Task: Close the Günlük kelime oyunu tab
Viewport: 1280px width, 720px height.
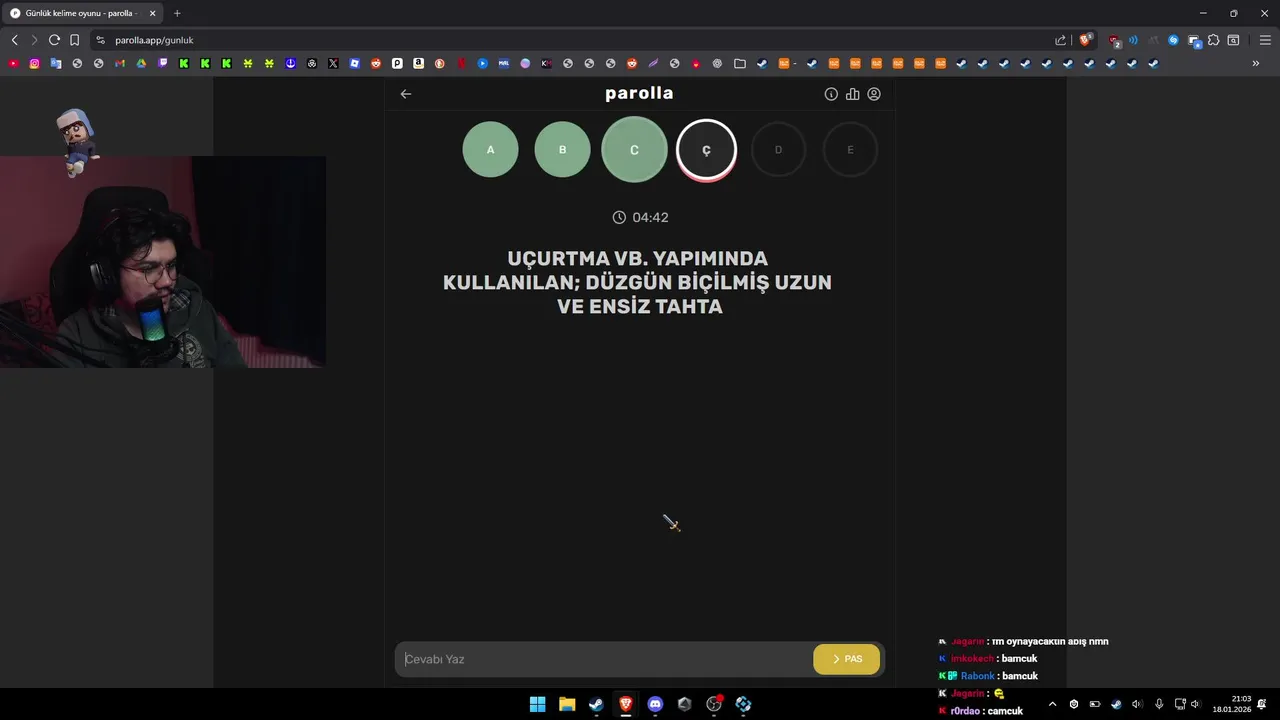Action: point(153,13)
